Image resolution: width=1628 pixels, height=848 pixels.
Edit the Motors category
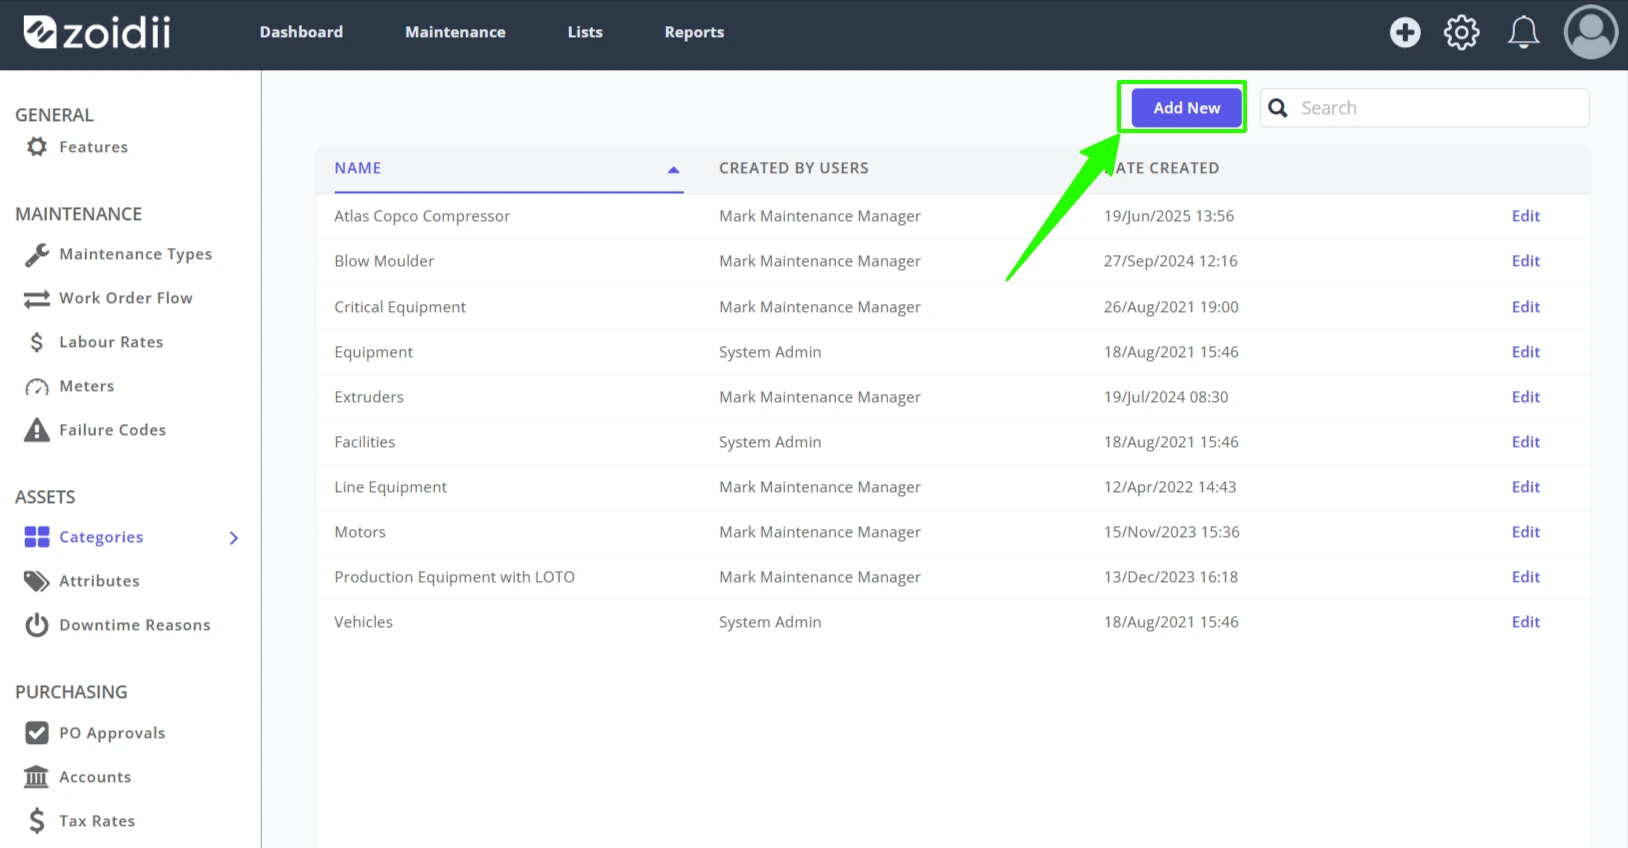(x=1526, y=532)
